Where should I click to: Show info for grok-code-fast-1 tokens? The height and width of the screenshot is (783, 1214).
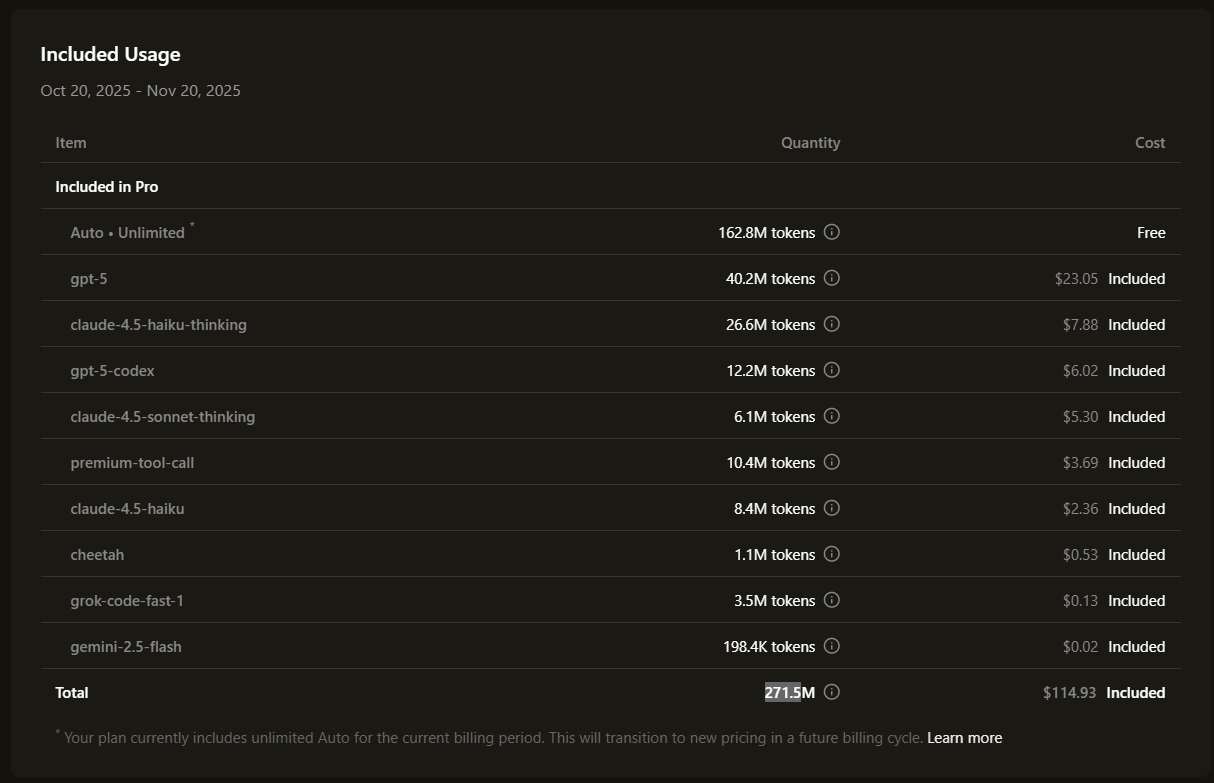click(832, 600)
